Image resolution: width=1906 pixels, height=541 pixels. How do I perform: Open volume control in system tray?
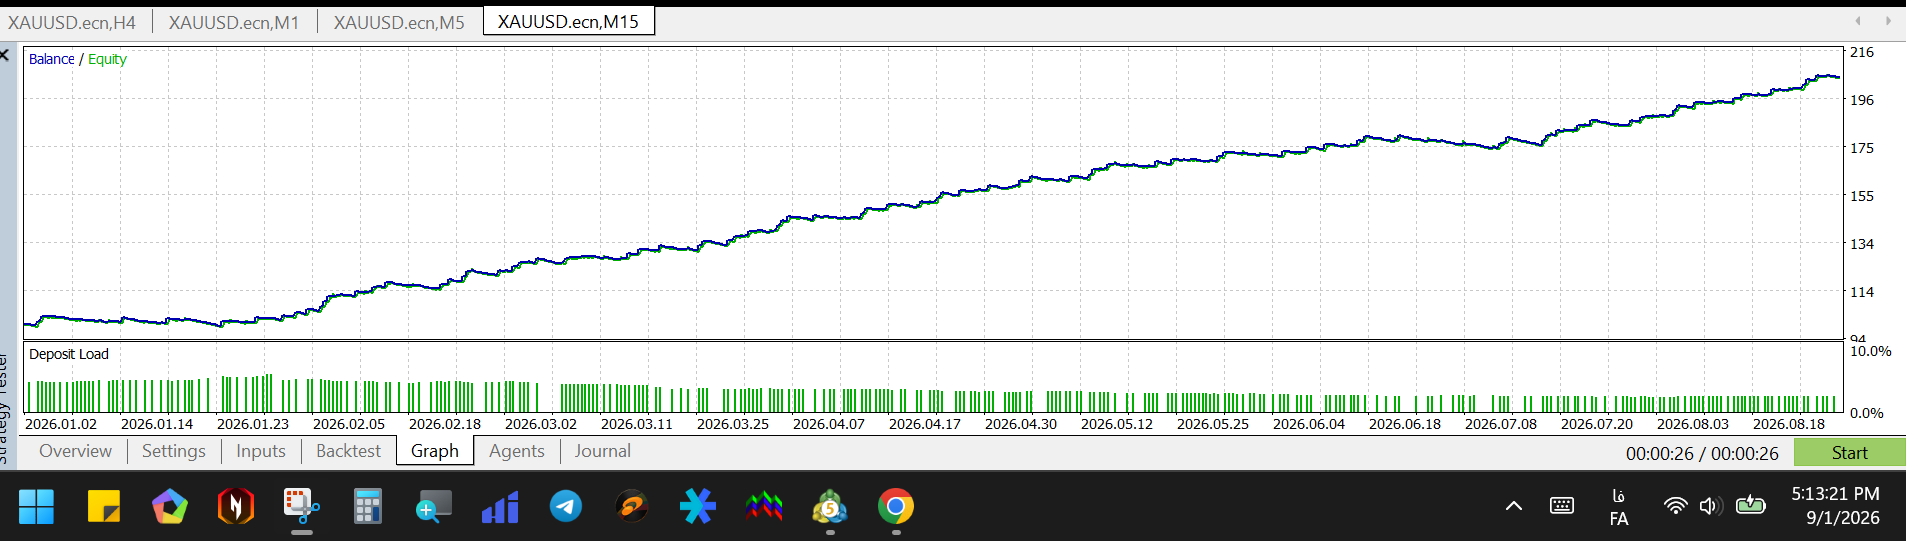(1709, 506)
